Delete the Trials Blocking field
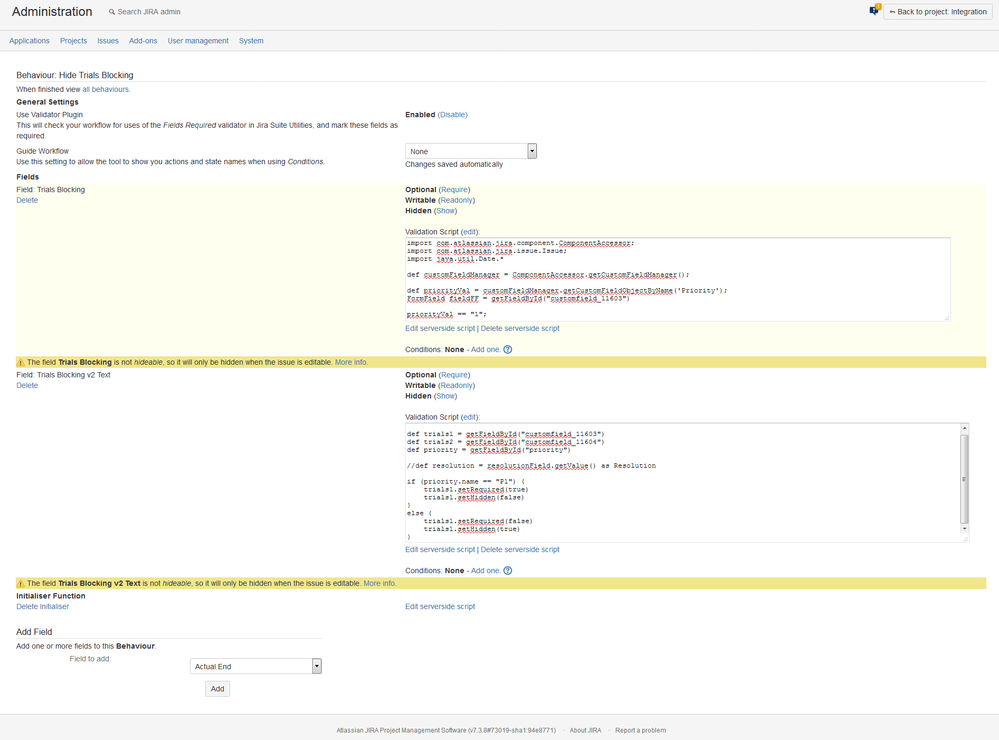The image size is (999, 740). [x=27, y=200]
